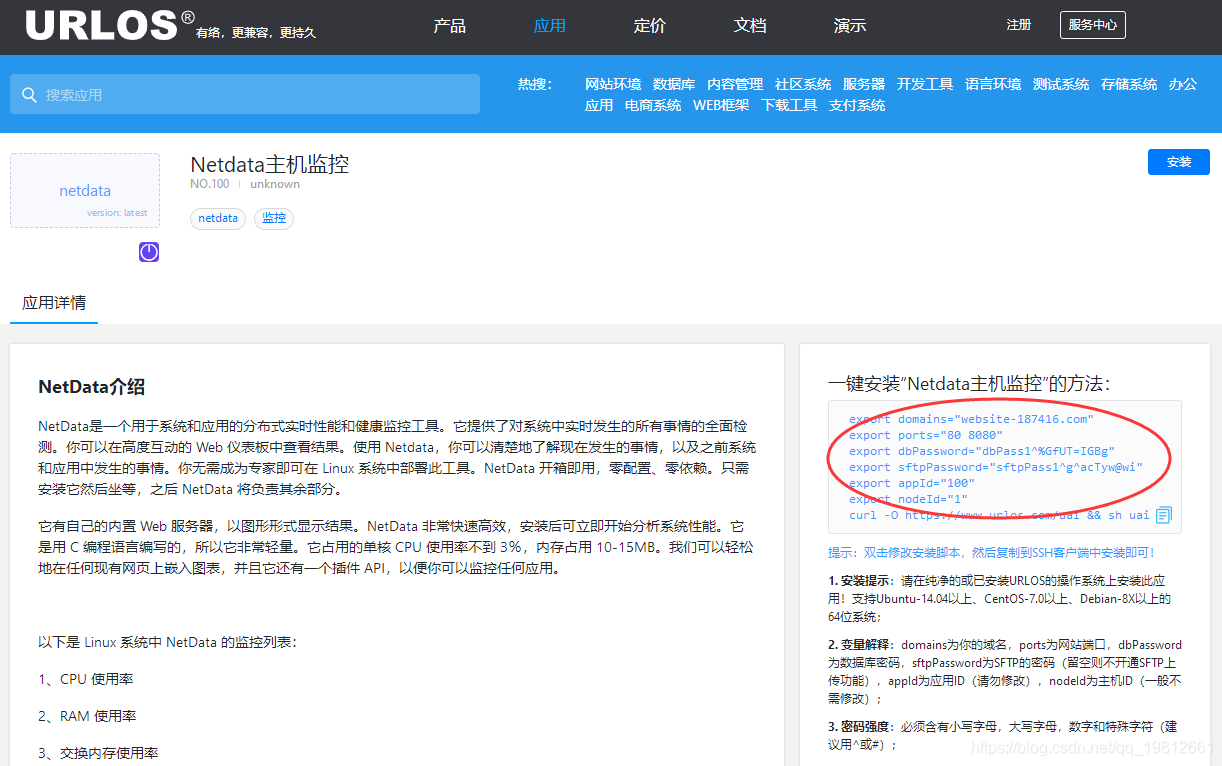Click the export sftpPassword script line
The width and height of the screenshot is (1222, 766).
click(x=995, y=467)
